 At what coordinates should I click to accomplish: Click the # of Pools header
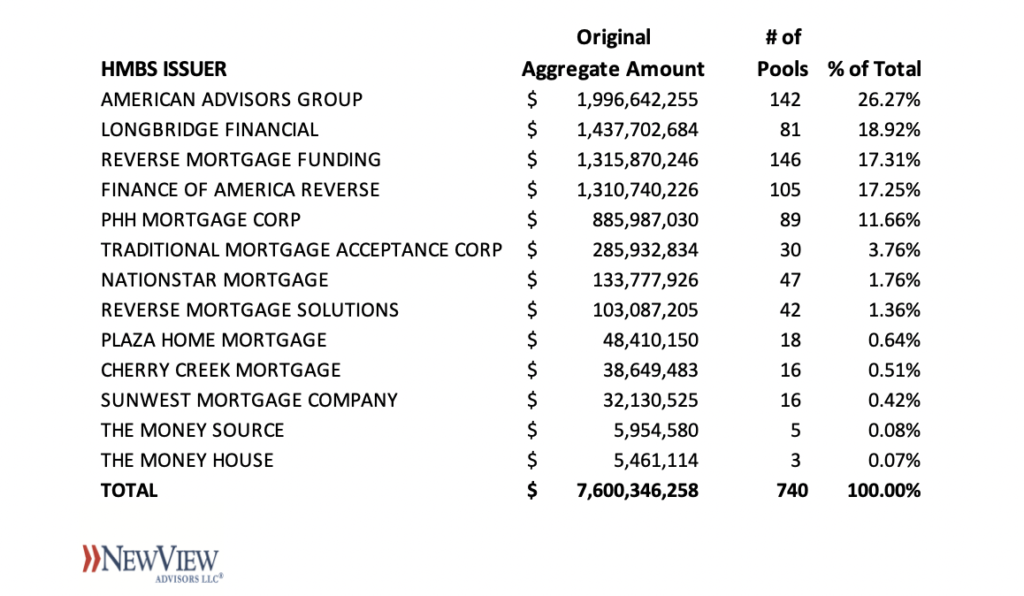[782, 53]
